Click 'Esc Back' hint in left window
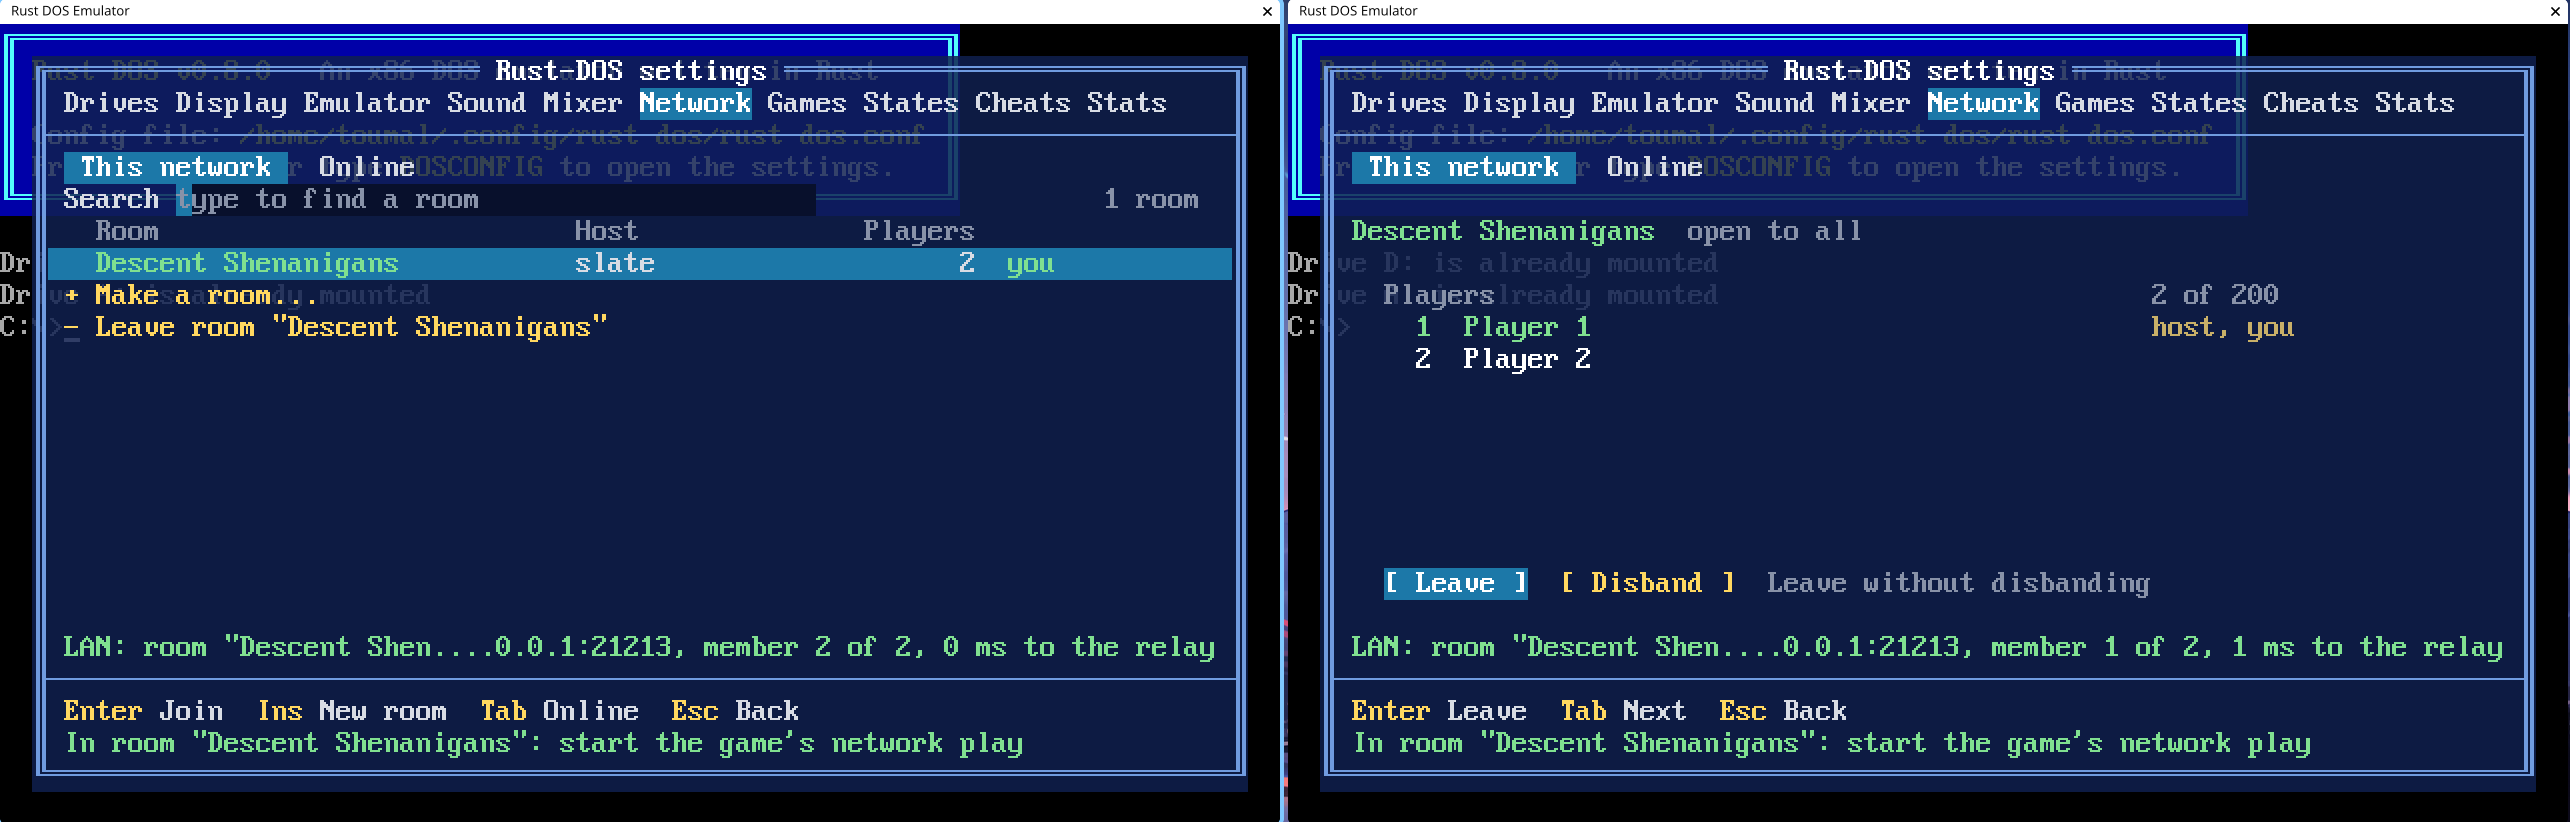 tap(735, 711)
